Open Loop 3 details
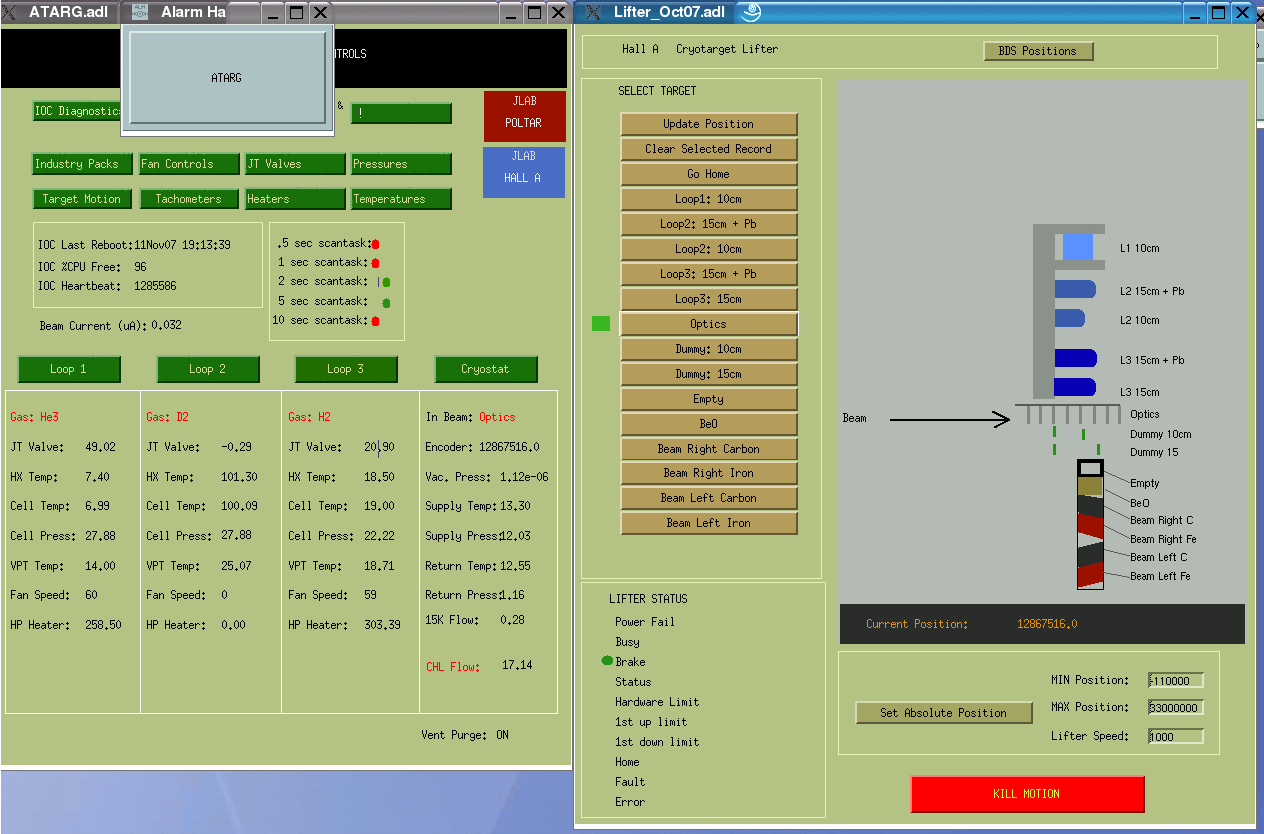This screenshot has width=1264, height=834. point(346,369)
